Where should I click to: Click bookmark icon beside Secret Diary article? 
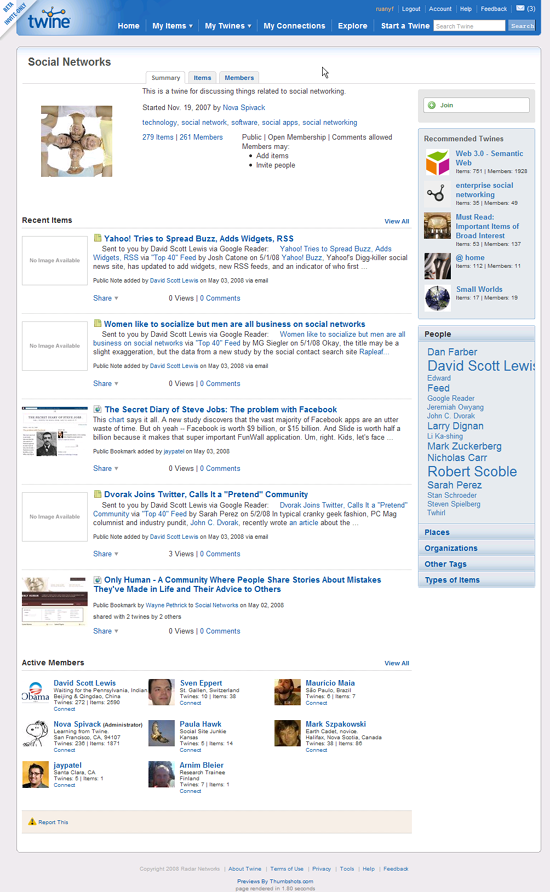tap(97, 409)
